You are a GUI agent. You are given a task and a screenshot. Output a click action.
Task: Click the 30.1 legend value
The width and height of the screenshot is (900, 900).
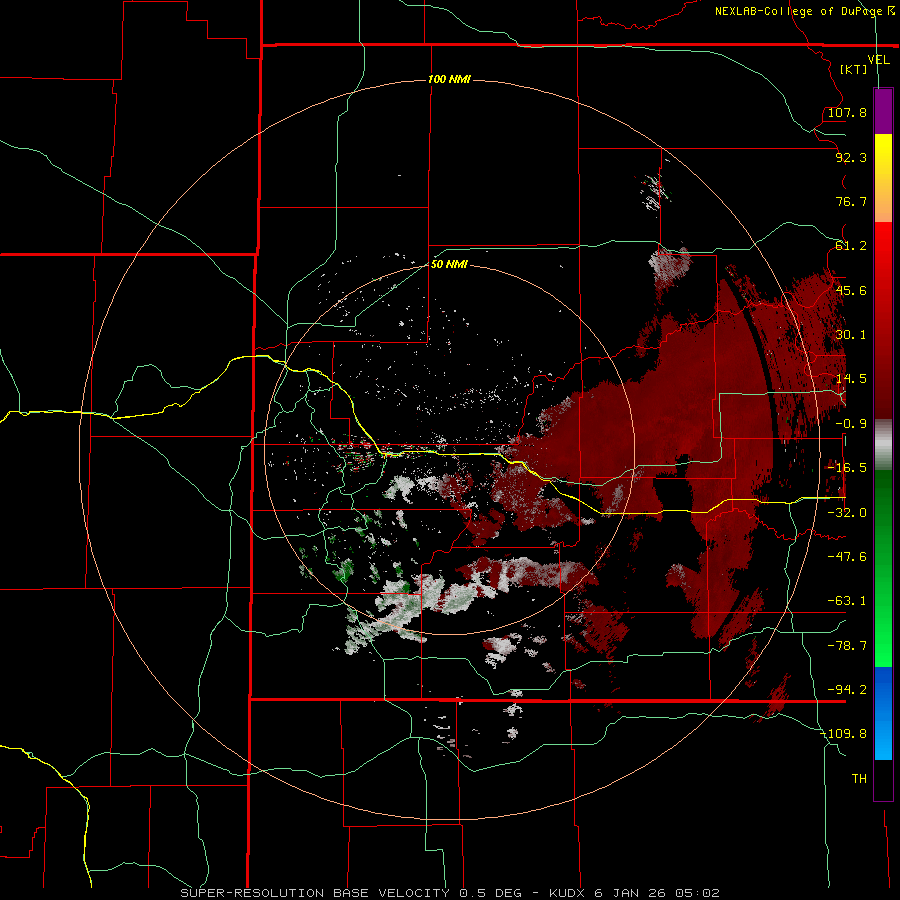pyautogui.click(x=851, y=335)
